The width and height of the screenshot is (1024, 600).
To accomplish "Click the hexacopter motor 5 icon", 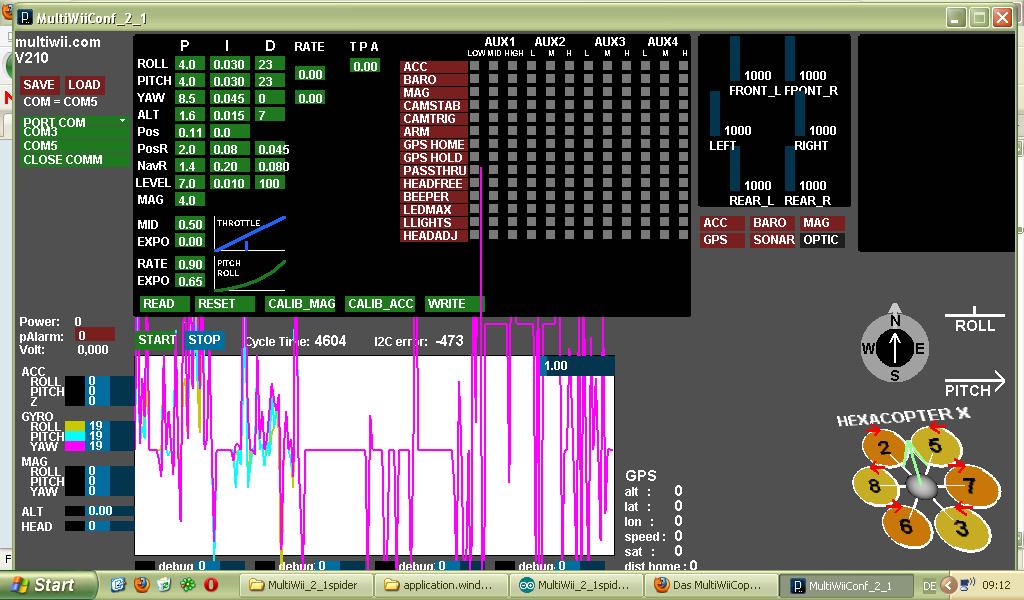I will [x=936, y=445].
